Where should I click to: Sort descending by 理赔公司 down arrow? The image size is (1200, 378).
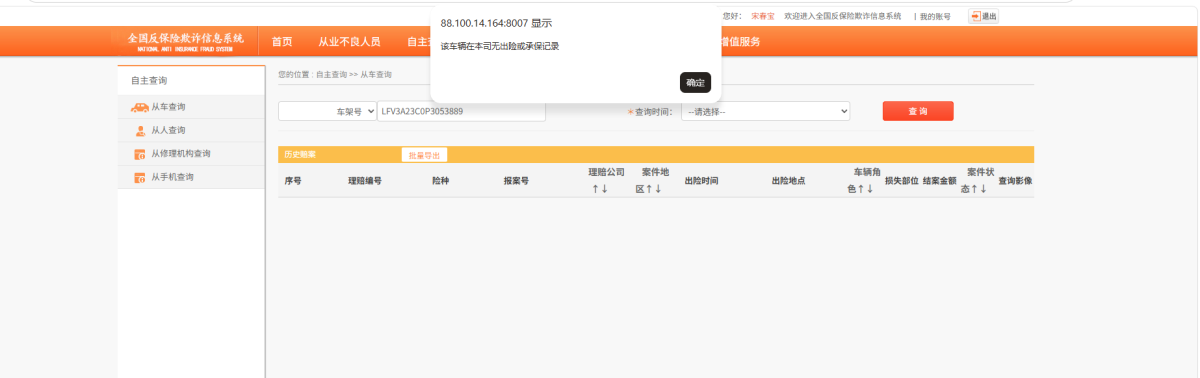point(604,189)
